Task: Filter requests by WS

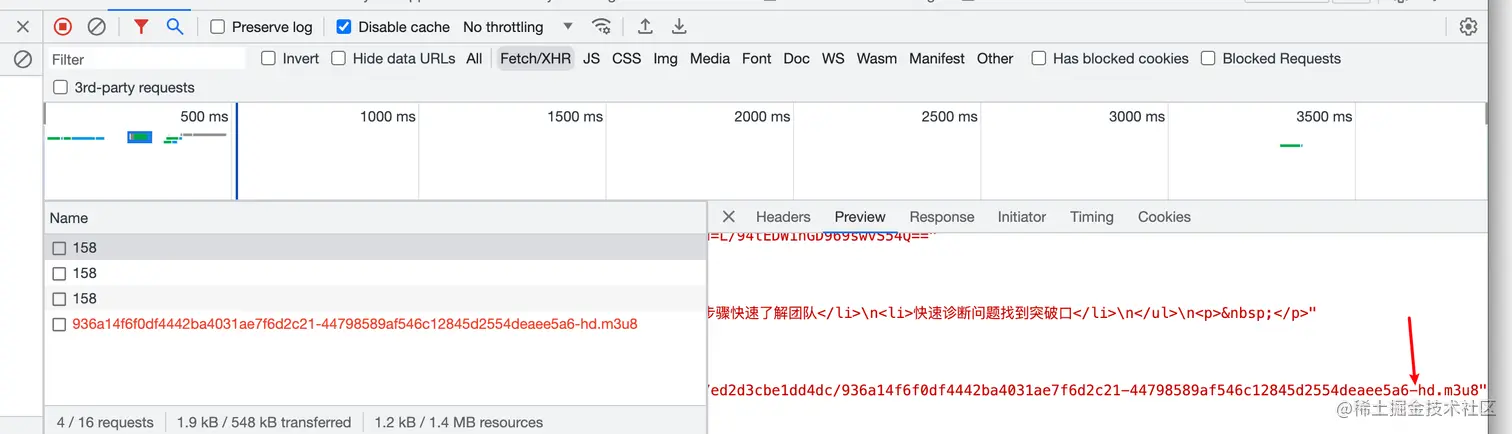Action: [x=833, y=58]
